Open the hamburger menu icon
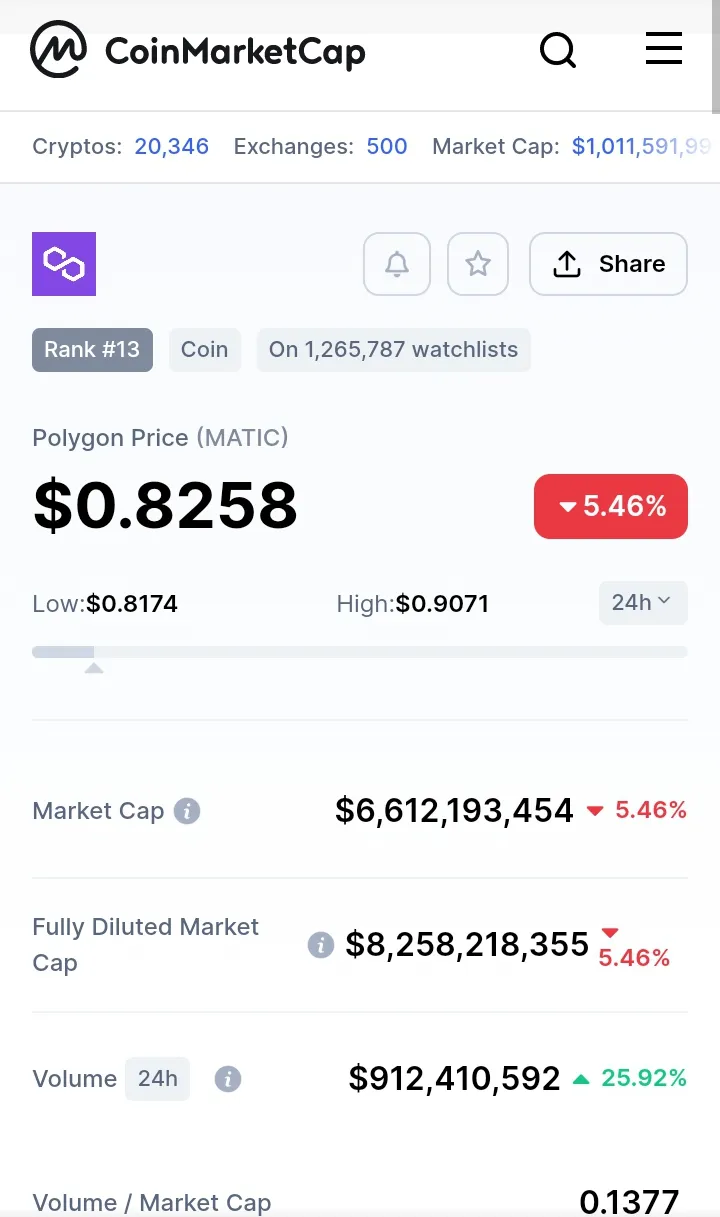This screenshot has height=1217, width=720. click(664, 48)
